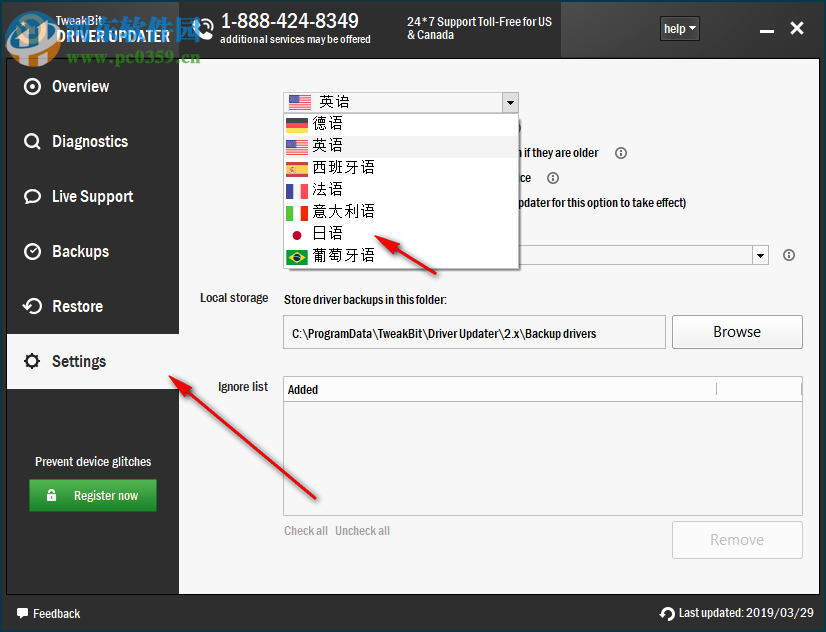Open the help dropdown
The width and height of the screenshot is (826, 632).
click(x=679, y=28)
